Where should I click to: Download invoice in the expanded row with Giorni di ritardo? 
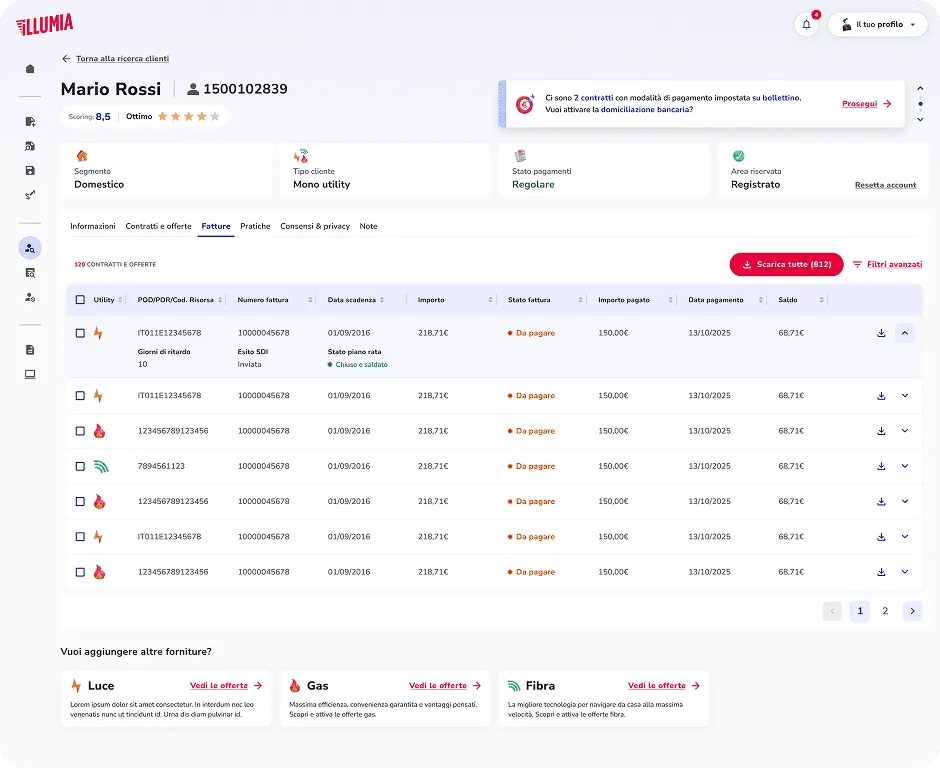(x=881, y=333)
